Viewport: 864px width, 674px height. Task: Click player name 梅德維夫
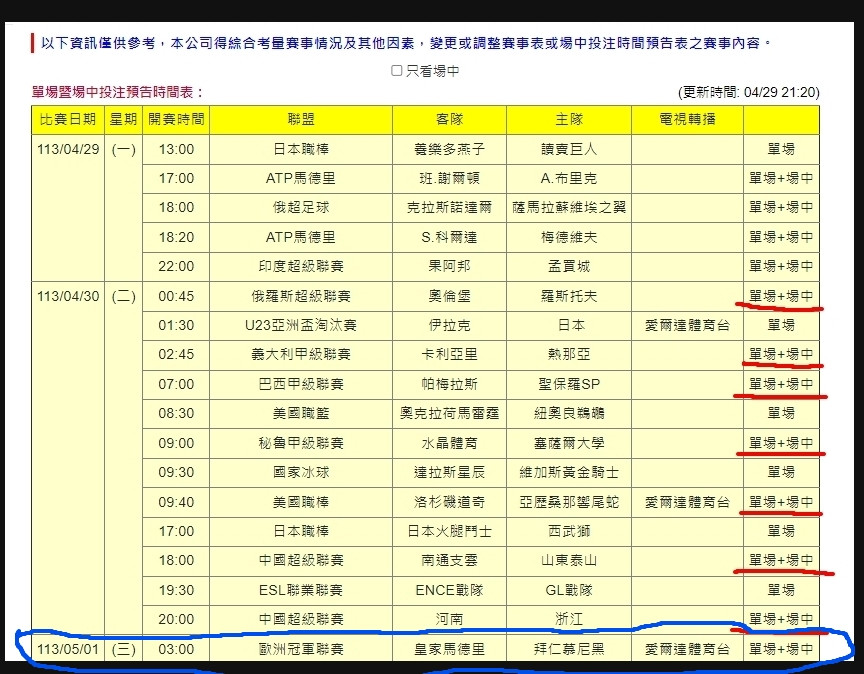[569, 238]
